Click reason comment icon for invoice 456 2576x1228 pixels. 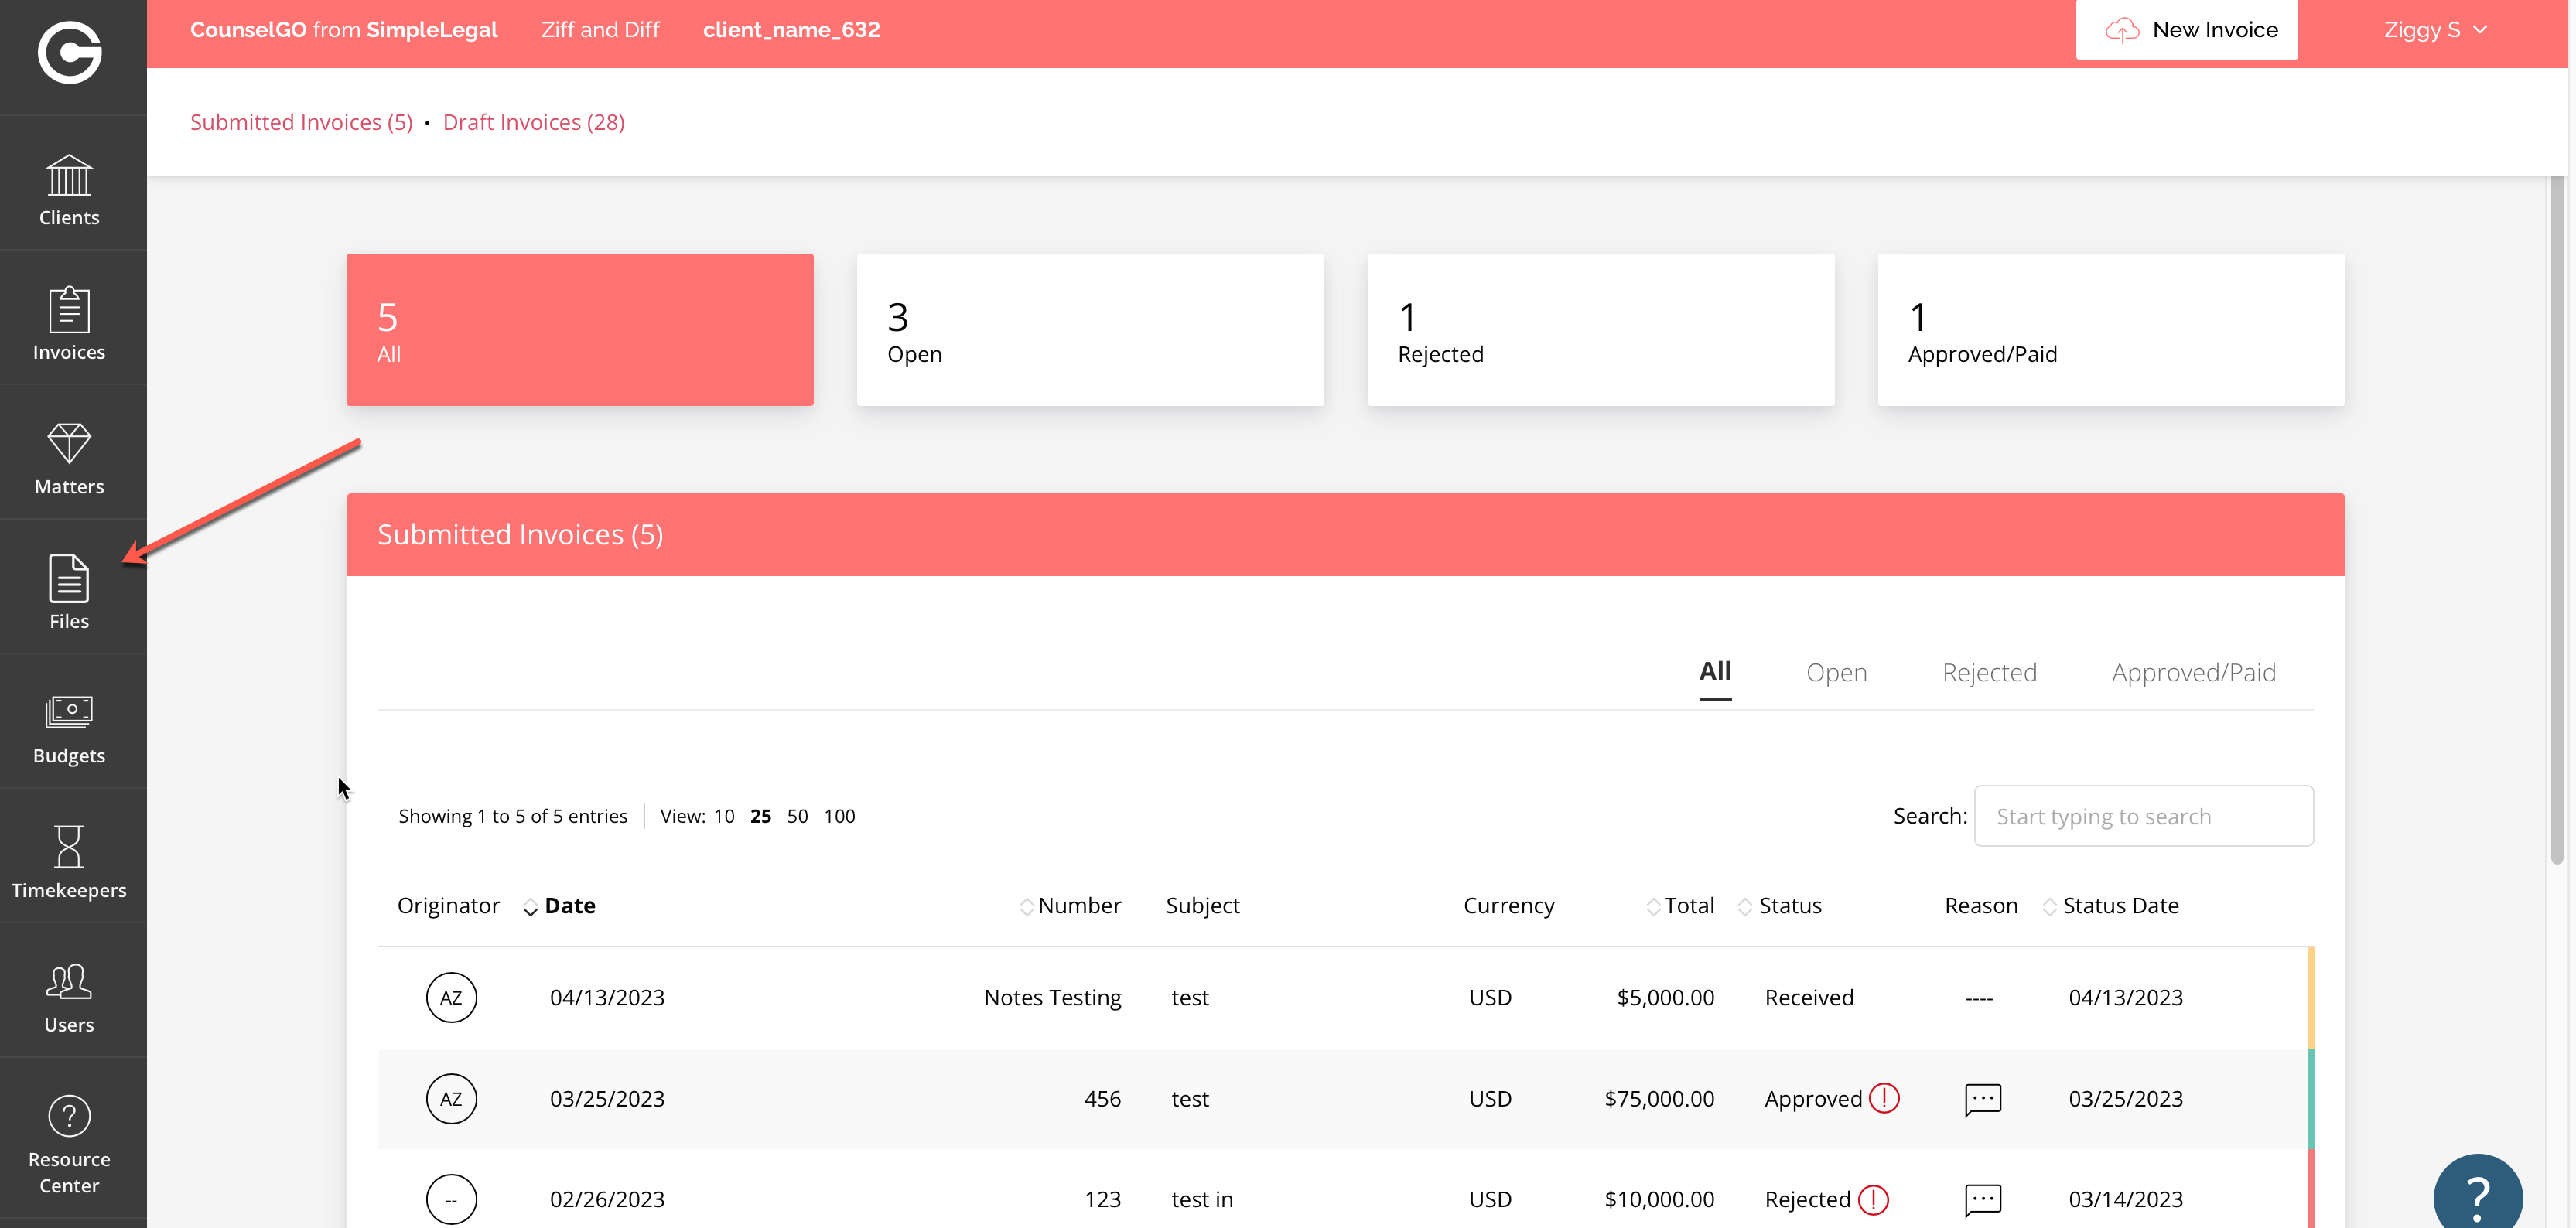coord(1982,1098)
